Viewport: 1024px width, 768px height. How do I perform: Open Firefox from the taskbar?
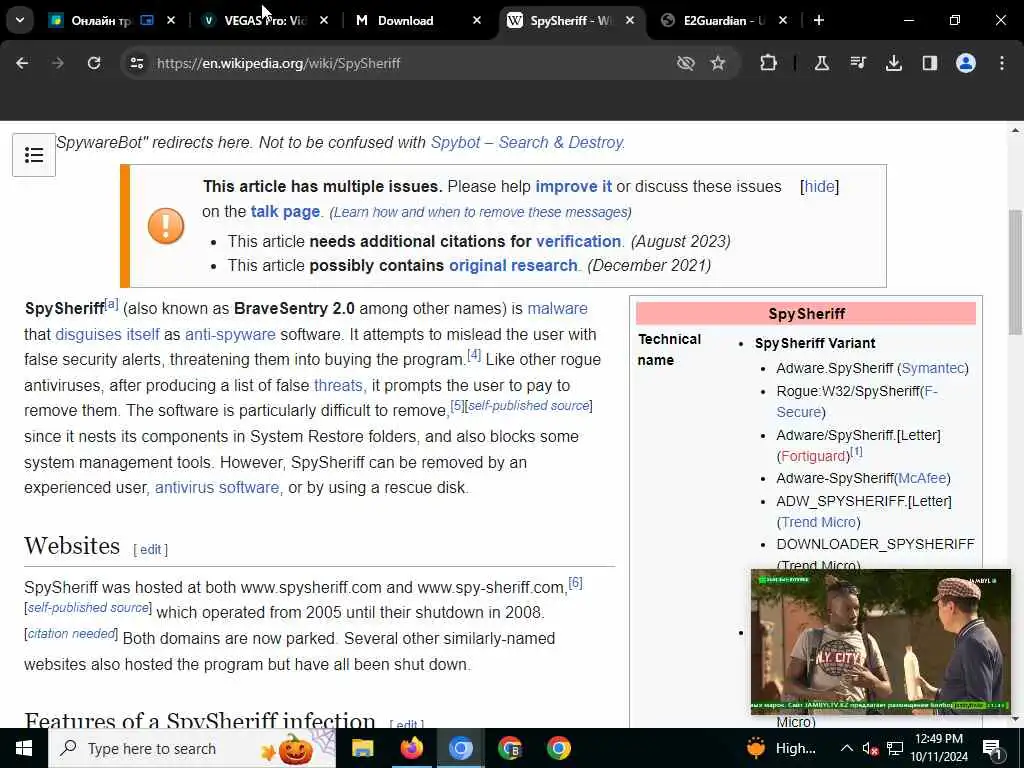point(411,748)
